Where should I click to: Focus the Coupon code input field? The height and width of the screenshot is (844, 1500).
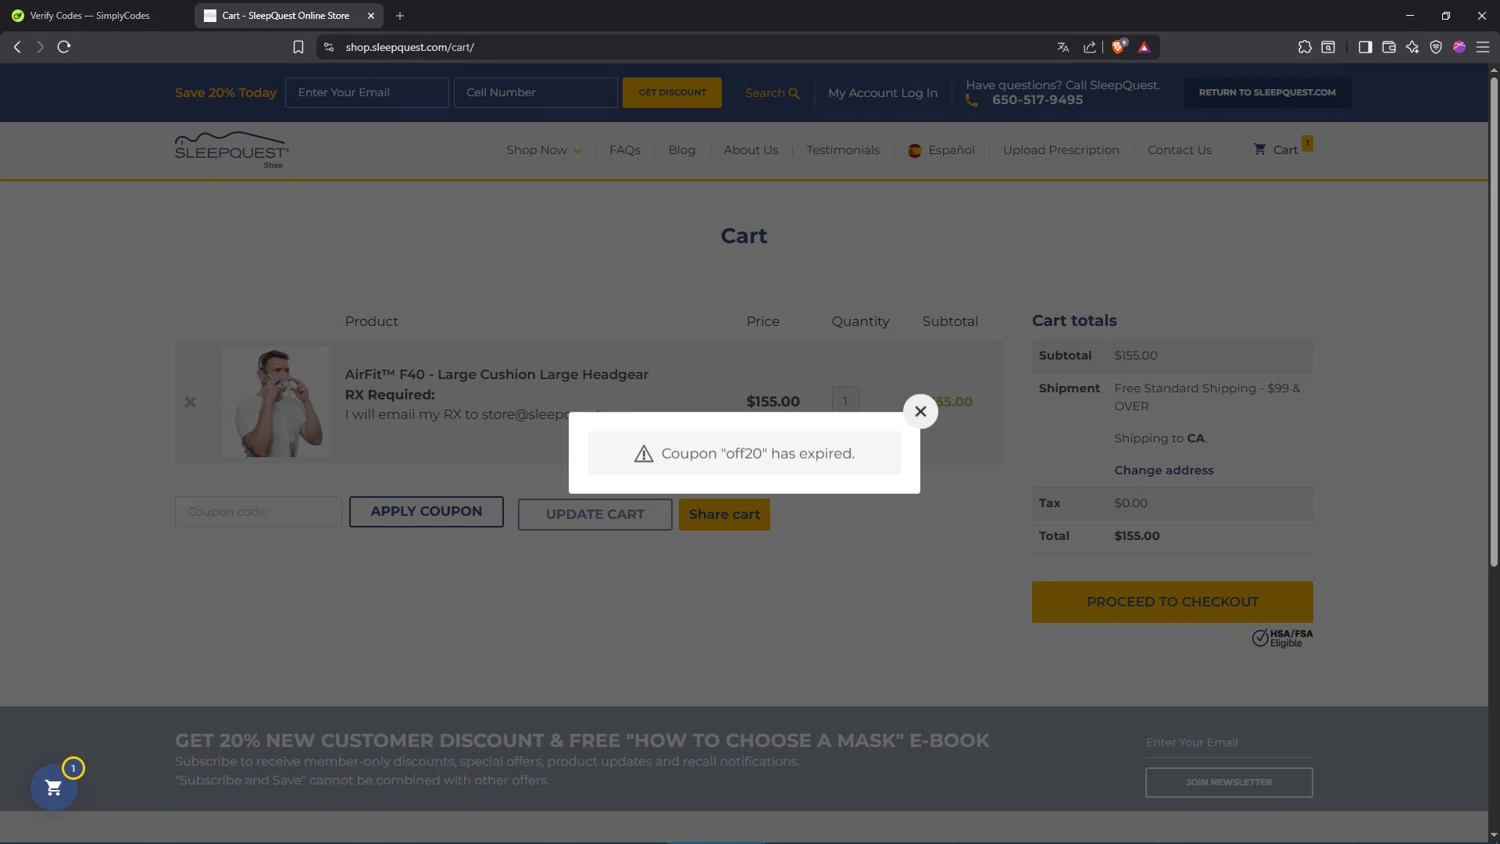point(258,511)
